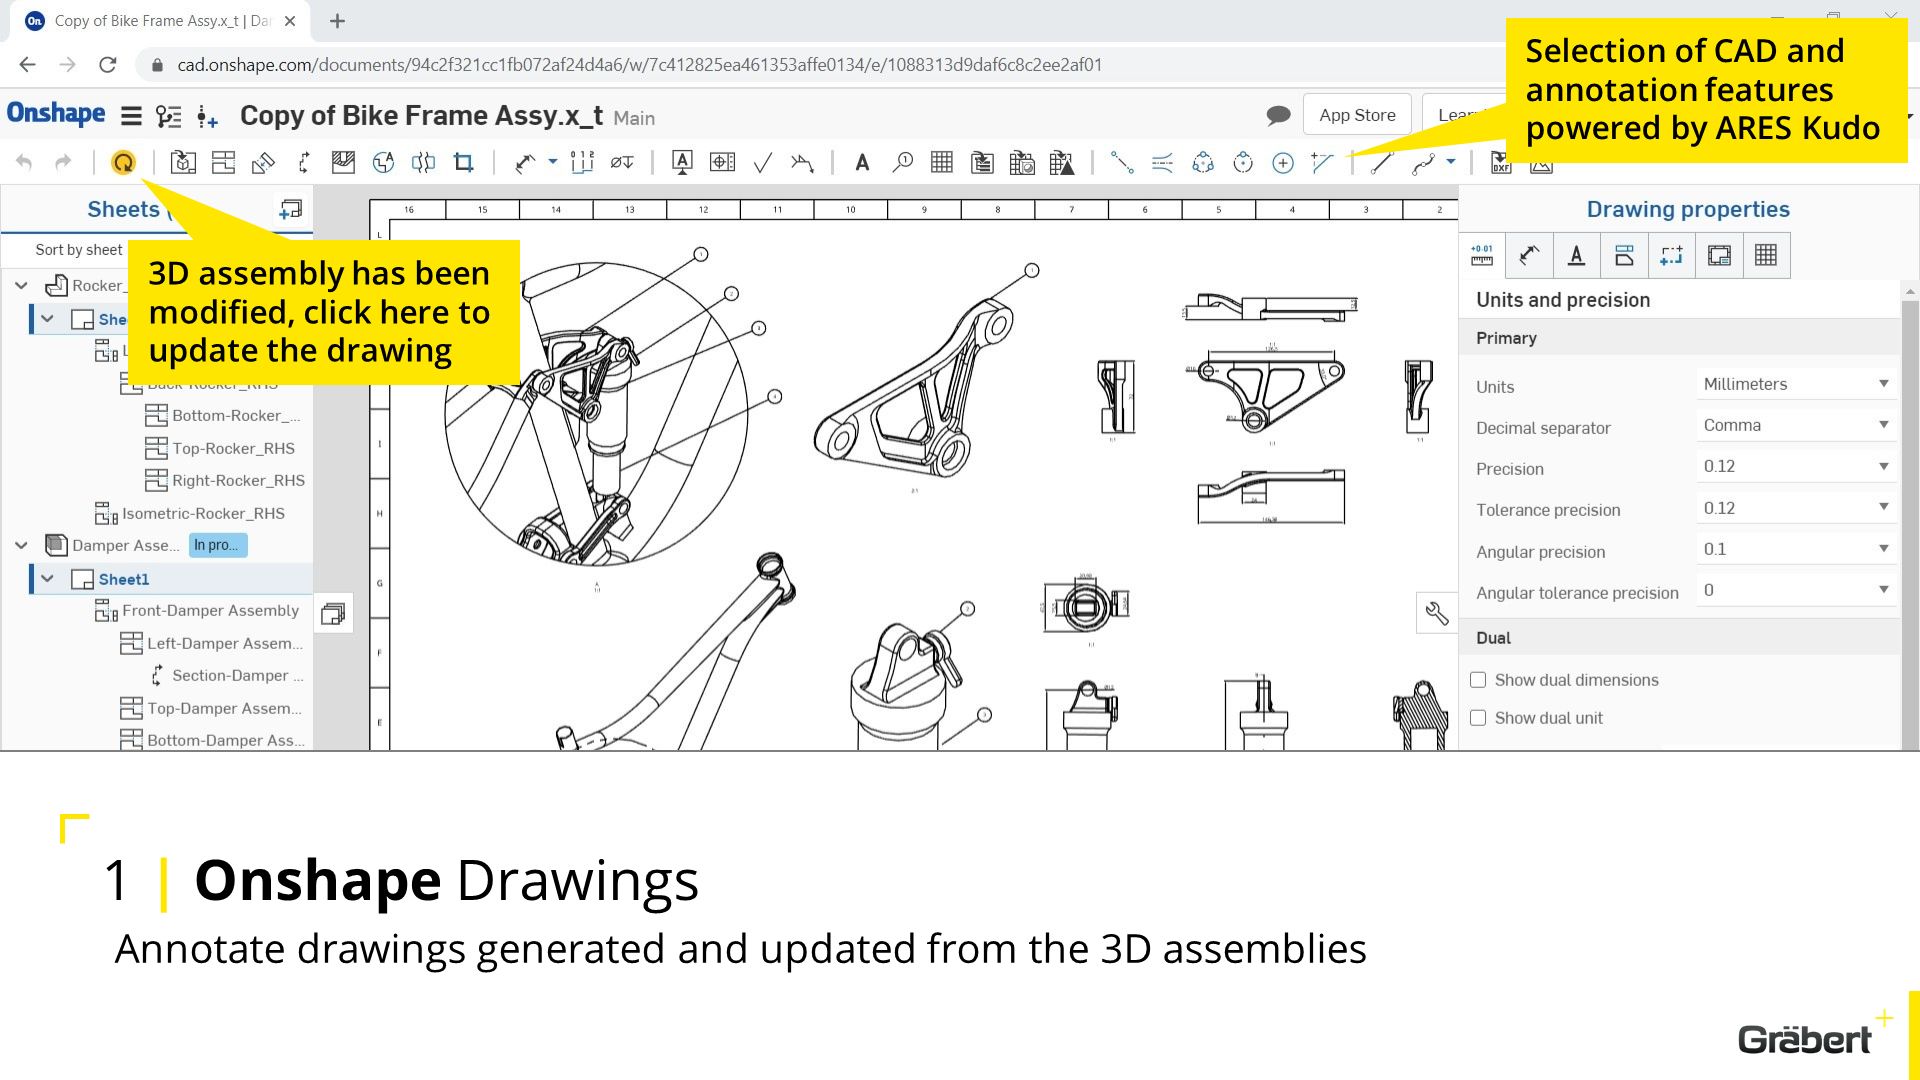Open the comments speech bubble

[1278, 115]
